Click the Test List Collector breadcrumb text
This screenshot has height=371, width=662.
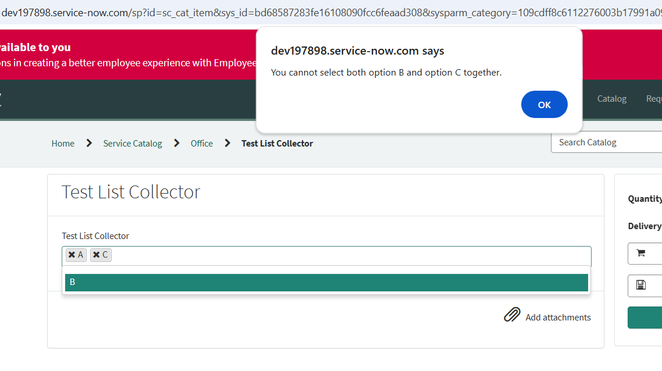277,144
